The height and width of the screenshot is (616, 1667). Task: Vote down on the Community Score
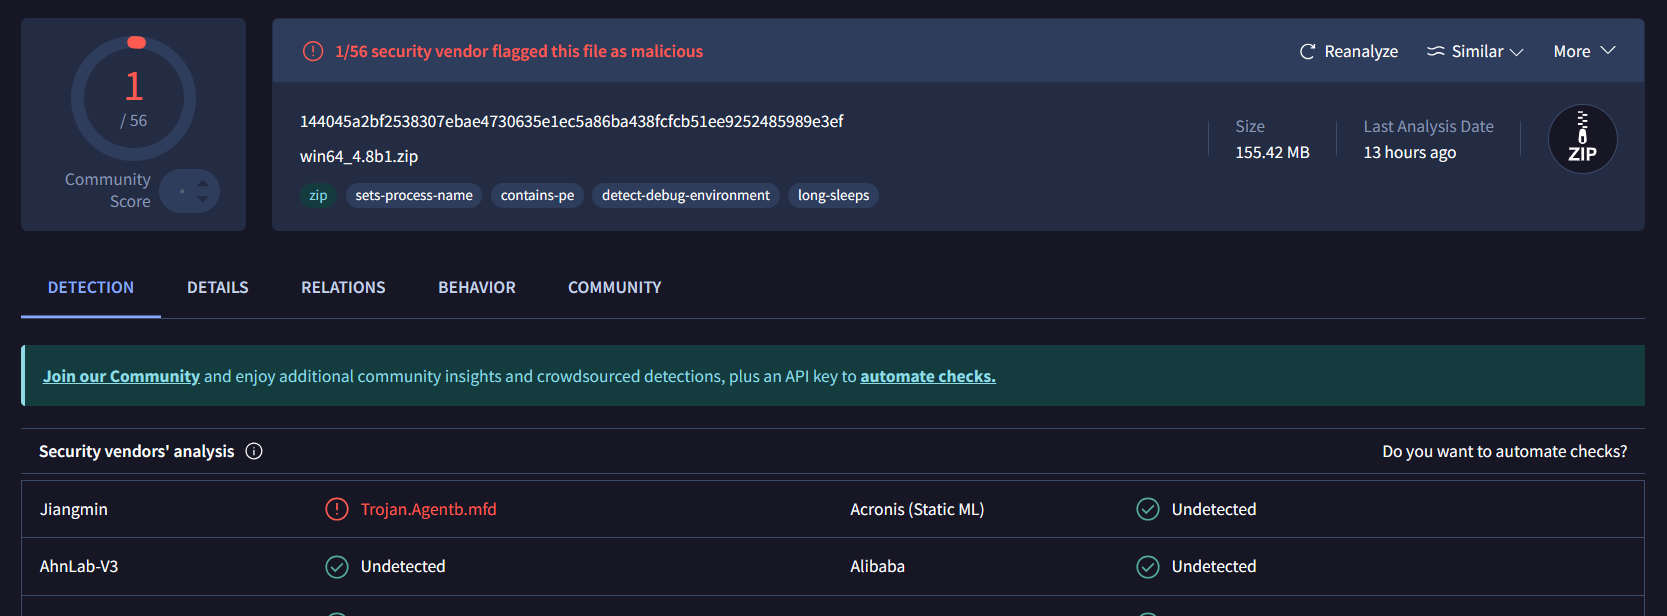(x=203, y=199)
